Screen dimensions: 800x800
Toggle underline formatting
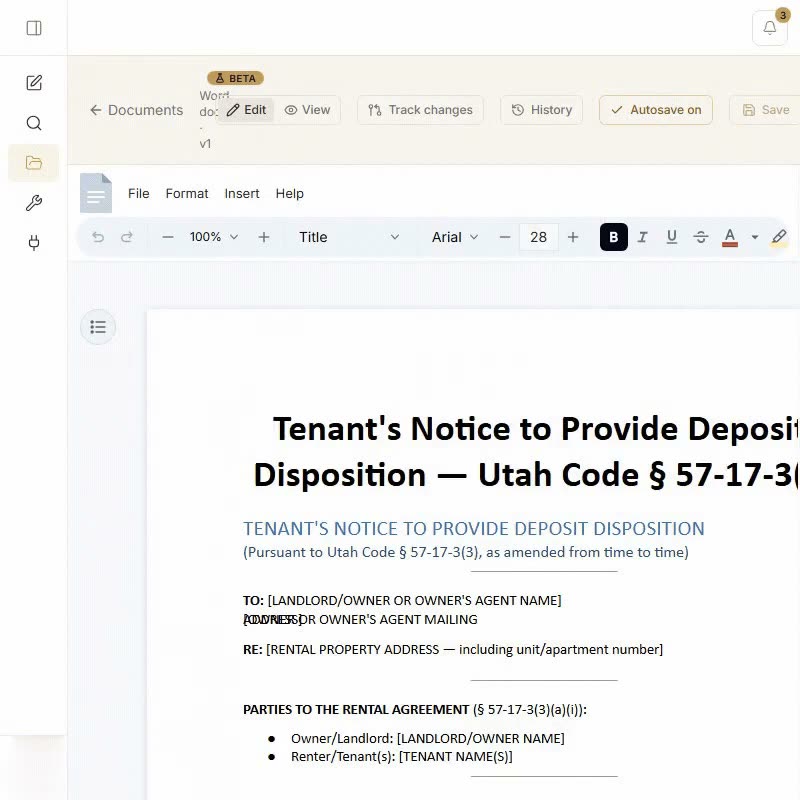click(672, 237)
